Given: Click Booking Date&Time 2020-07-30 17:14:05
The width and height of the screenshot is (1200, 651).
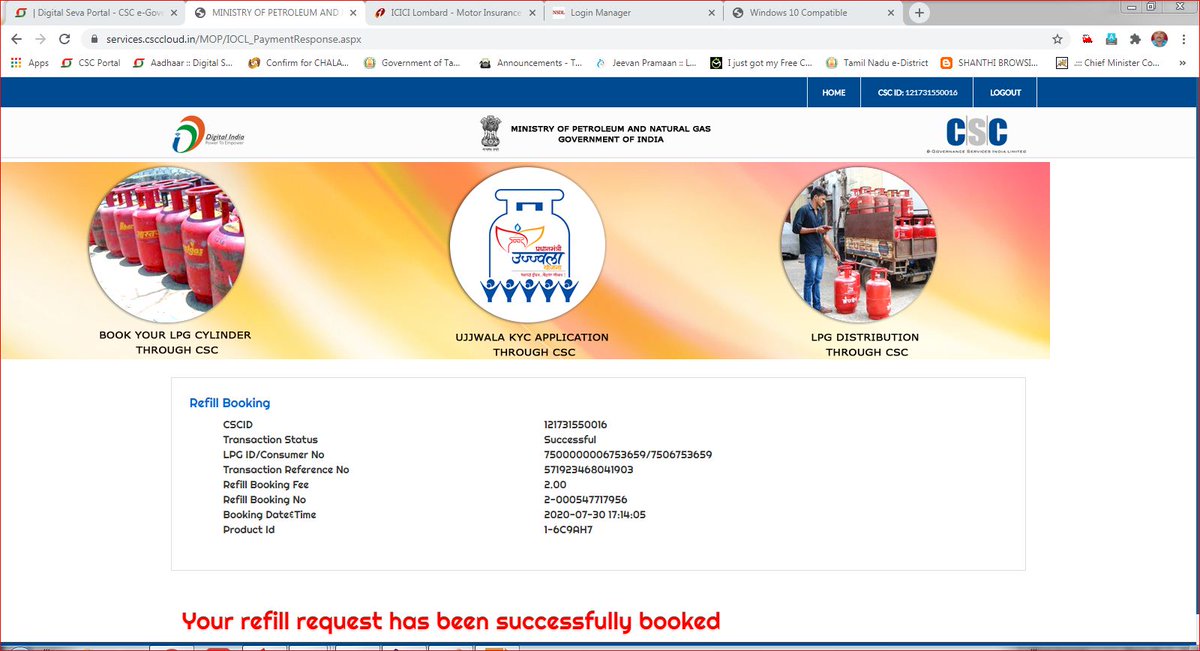Looking at the screenshot, I should (595, 515).
